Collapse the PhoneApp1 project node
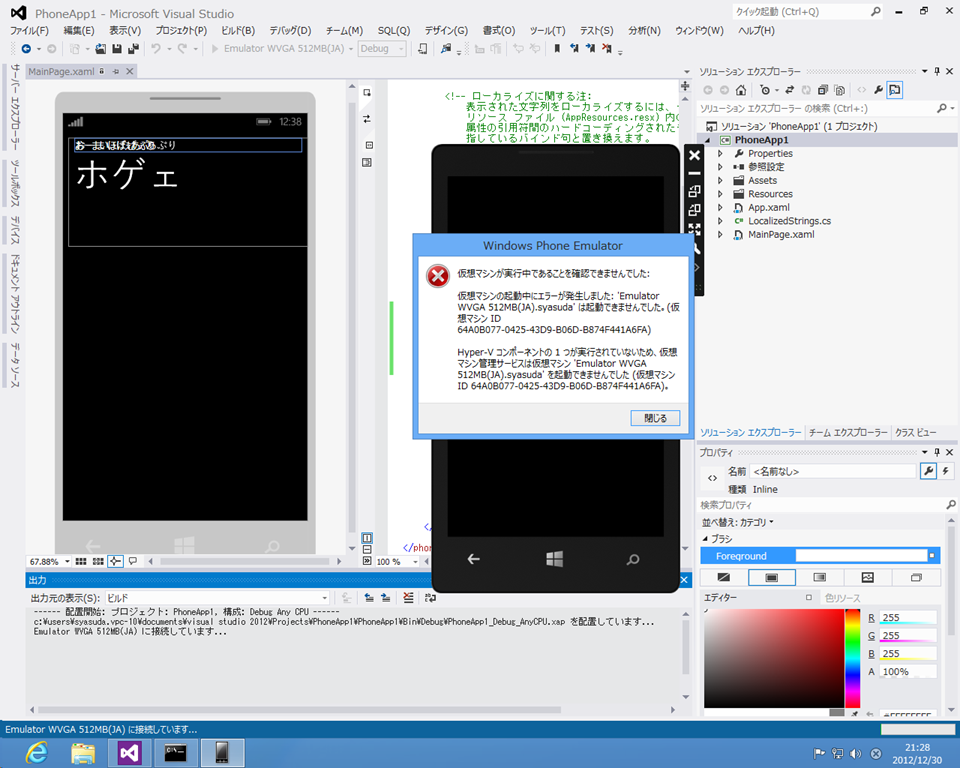 pos(708,140)
